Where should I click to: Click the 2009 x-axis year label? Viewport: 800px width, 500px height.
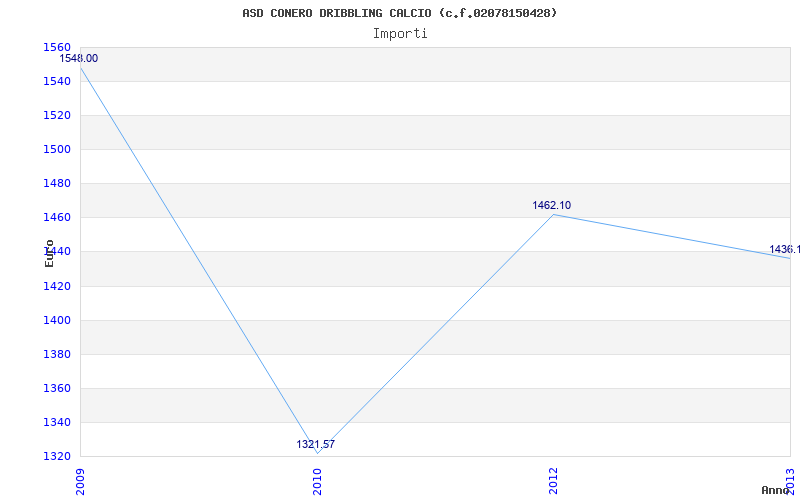[80, 481]
